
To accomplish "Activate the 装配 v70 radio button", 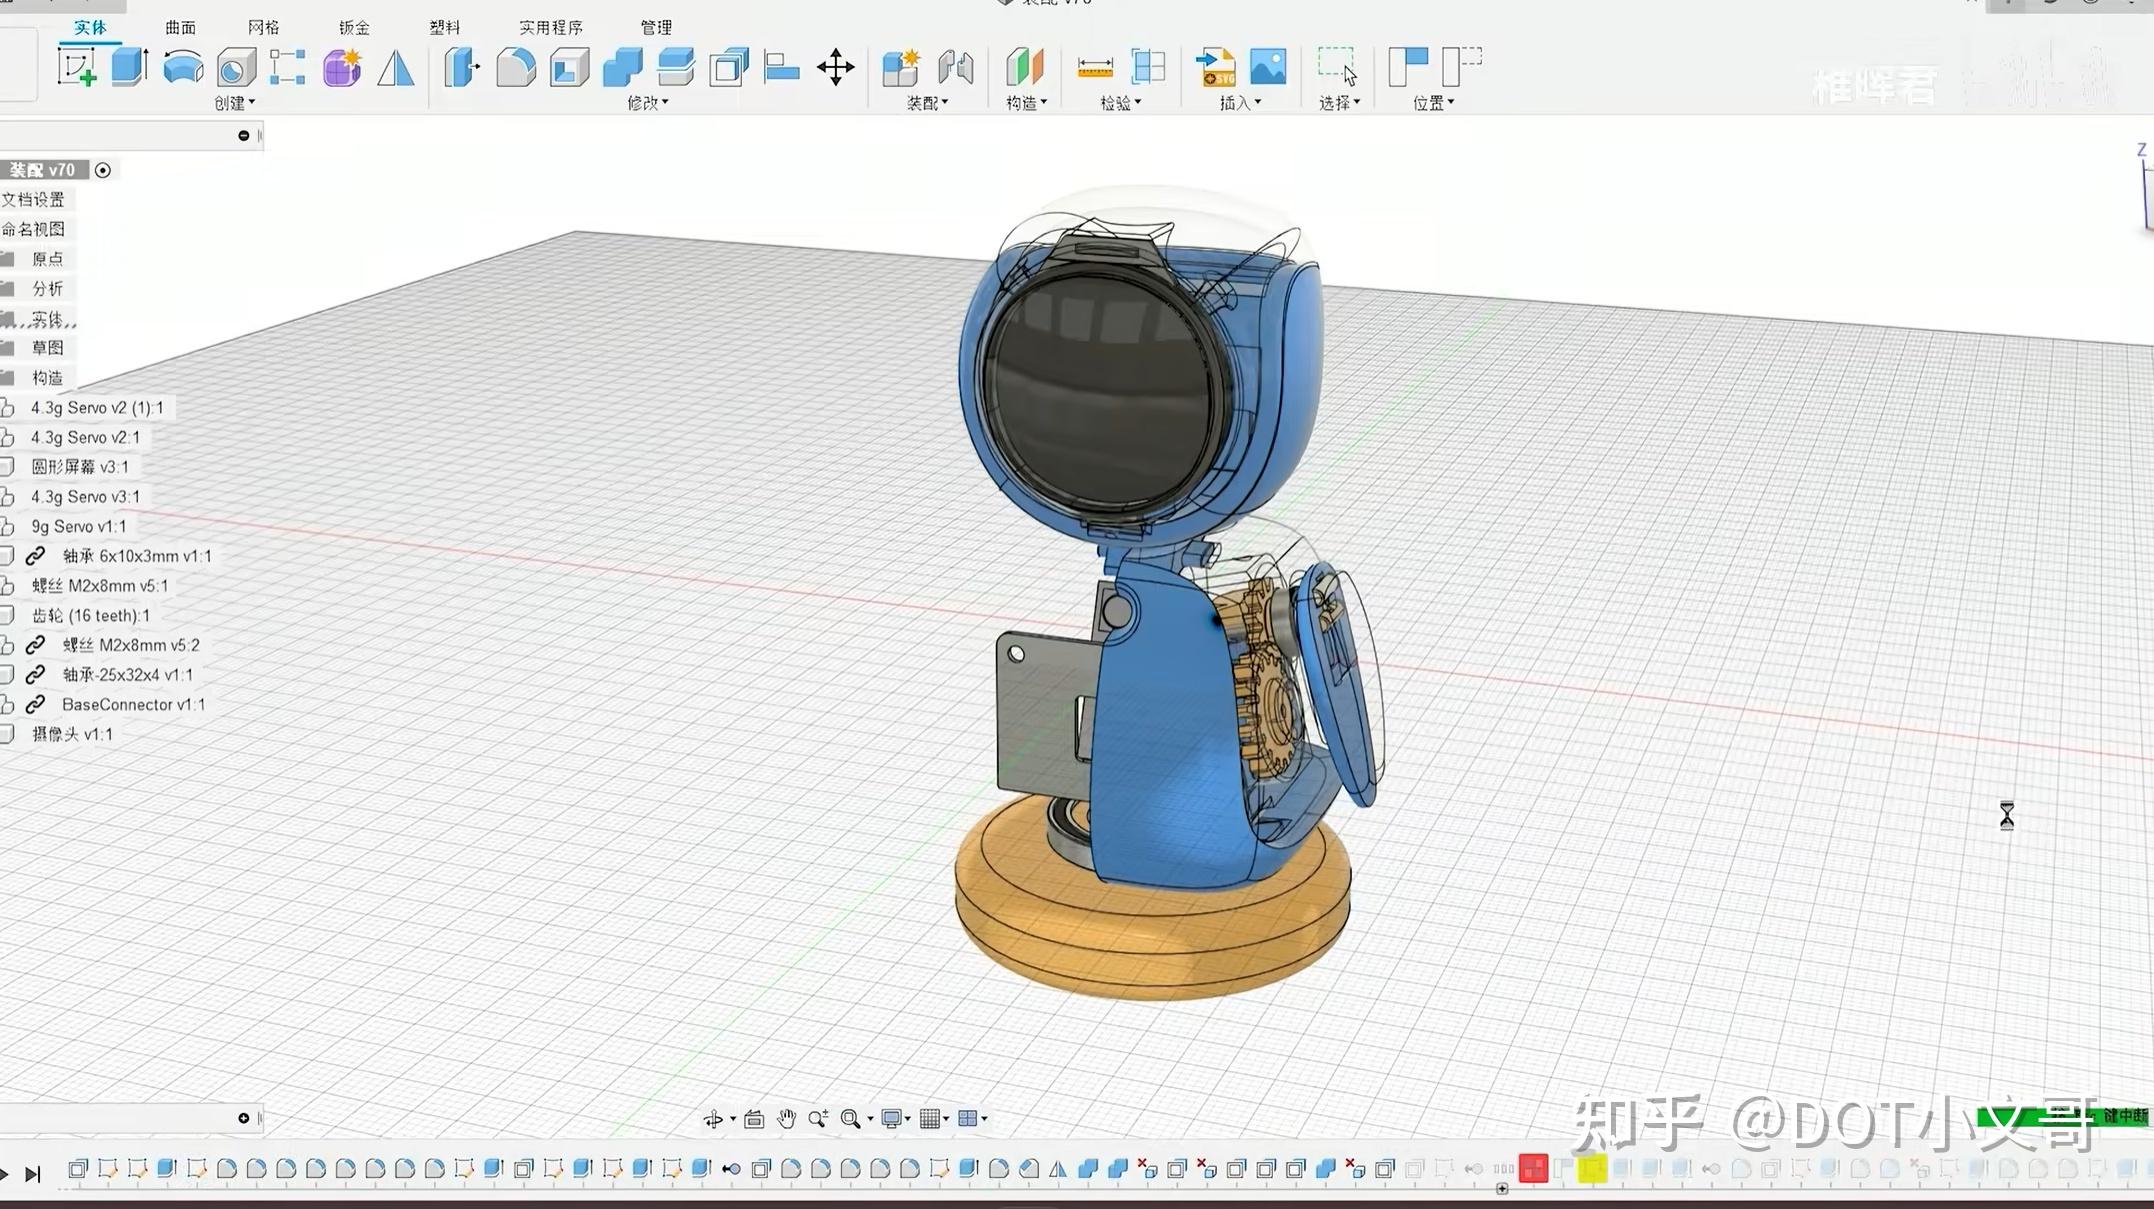I will pos(103,170).
